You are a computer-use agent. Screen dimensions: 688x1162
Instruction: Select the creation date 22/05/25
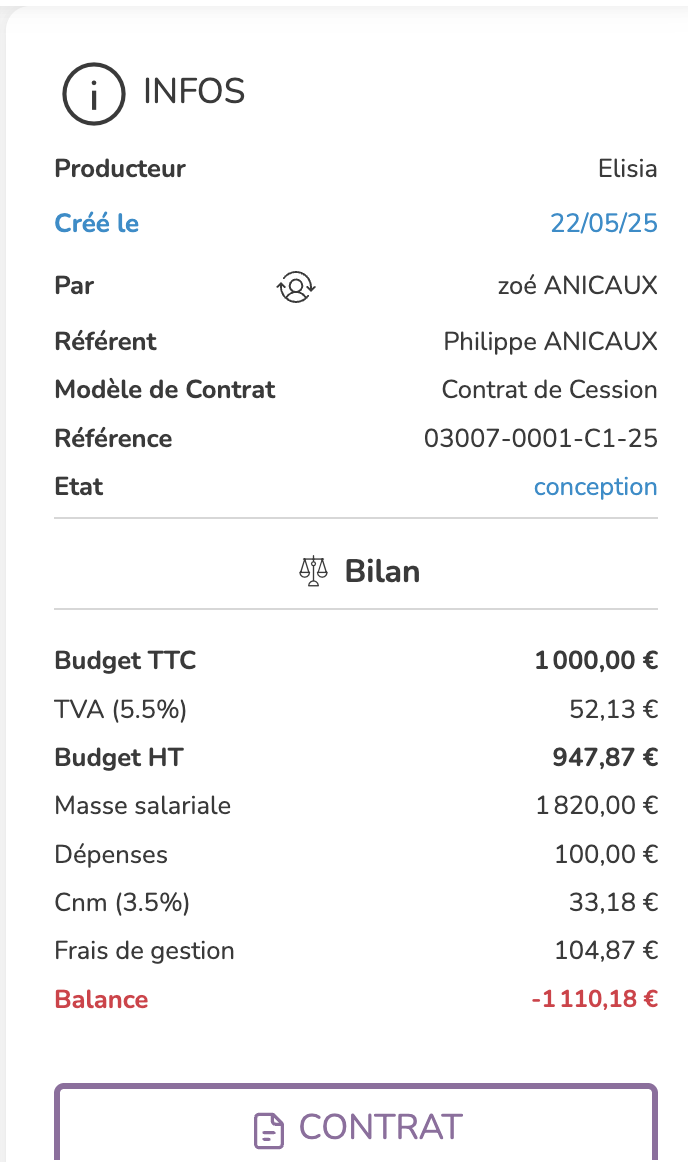tap(604, 223)
